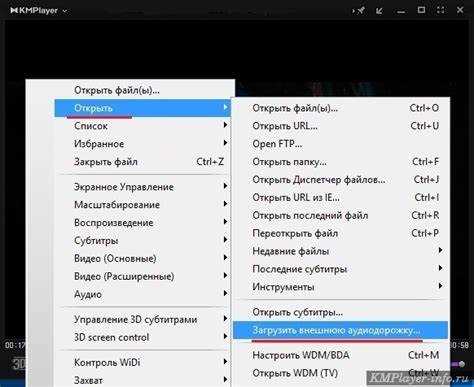Pin the player window on top

pyautogui.click(x=360, y=11)
